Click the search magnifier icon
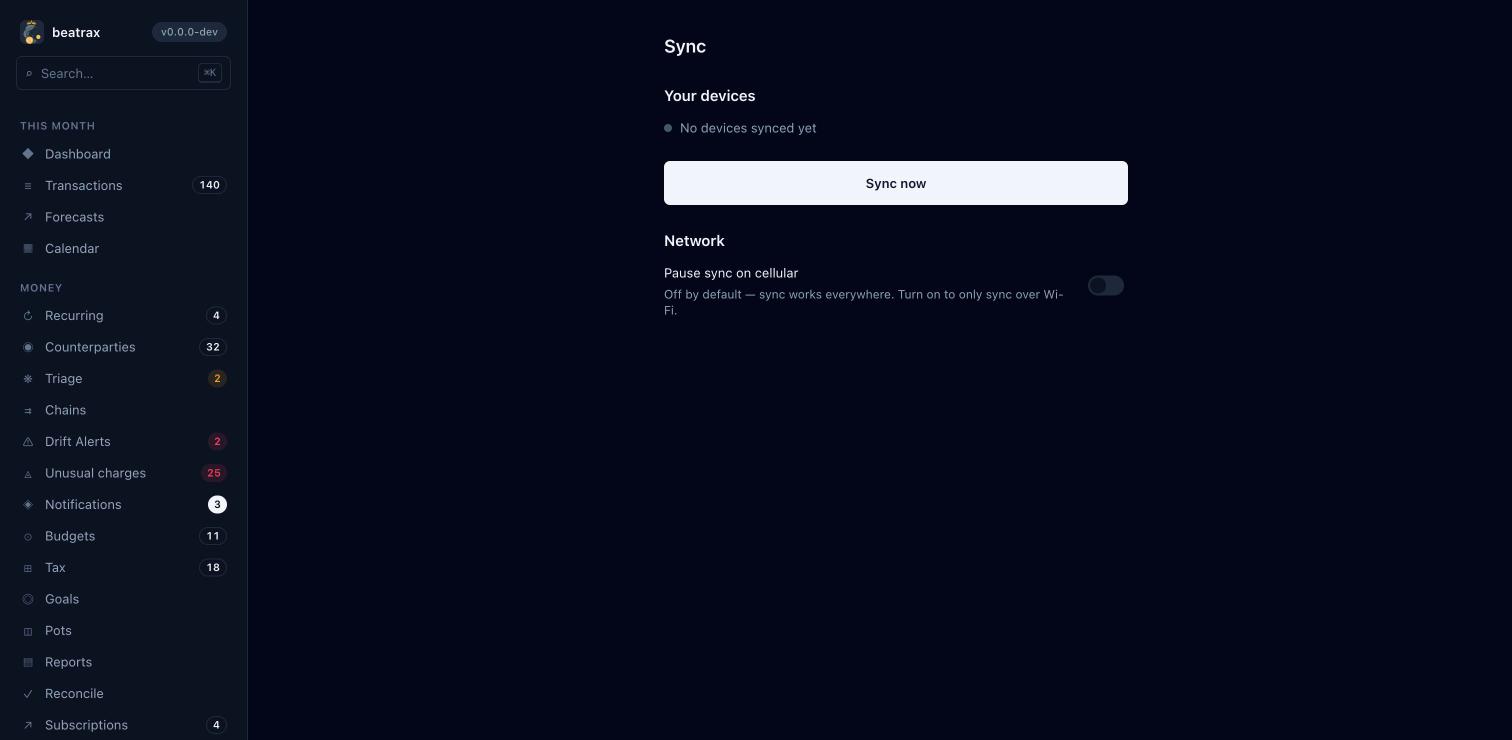 click(29, 73)
